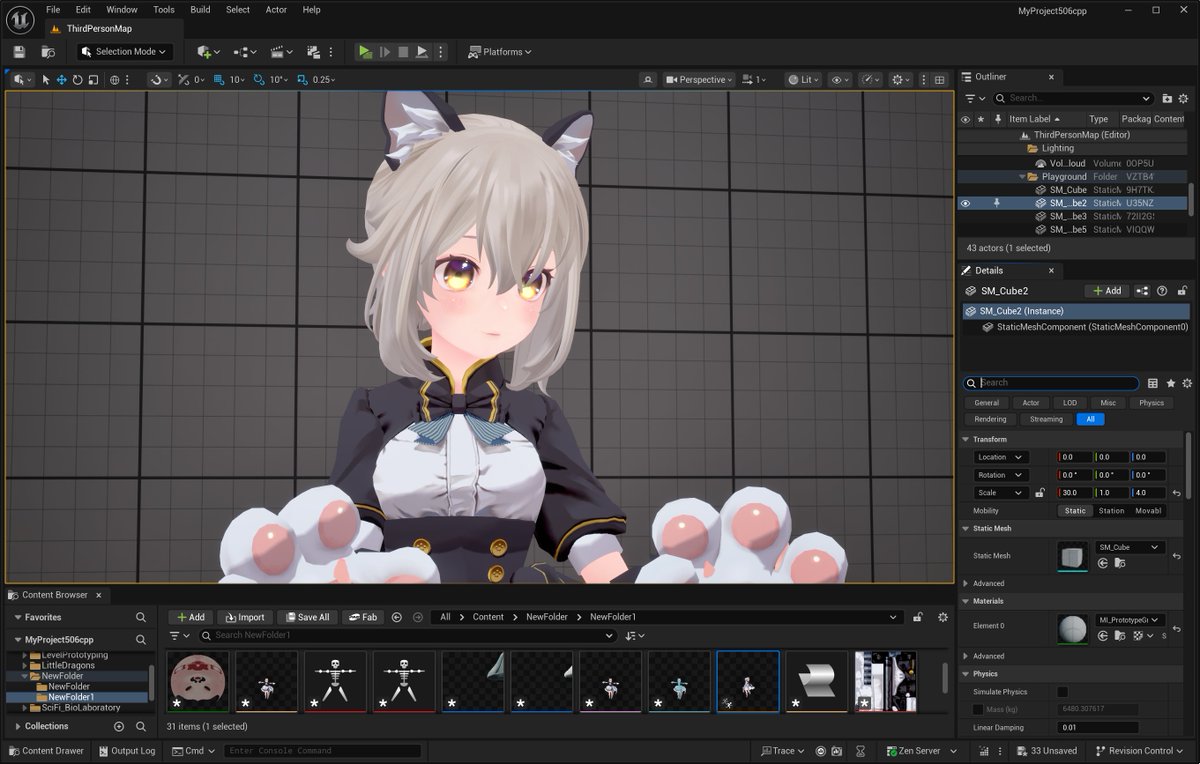Open the Lit view mode dropdown
Screen dimensions: 1200x764
coord(803,79)
